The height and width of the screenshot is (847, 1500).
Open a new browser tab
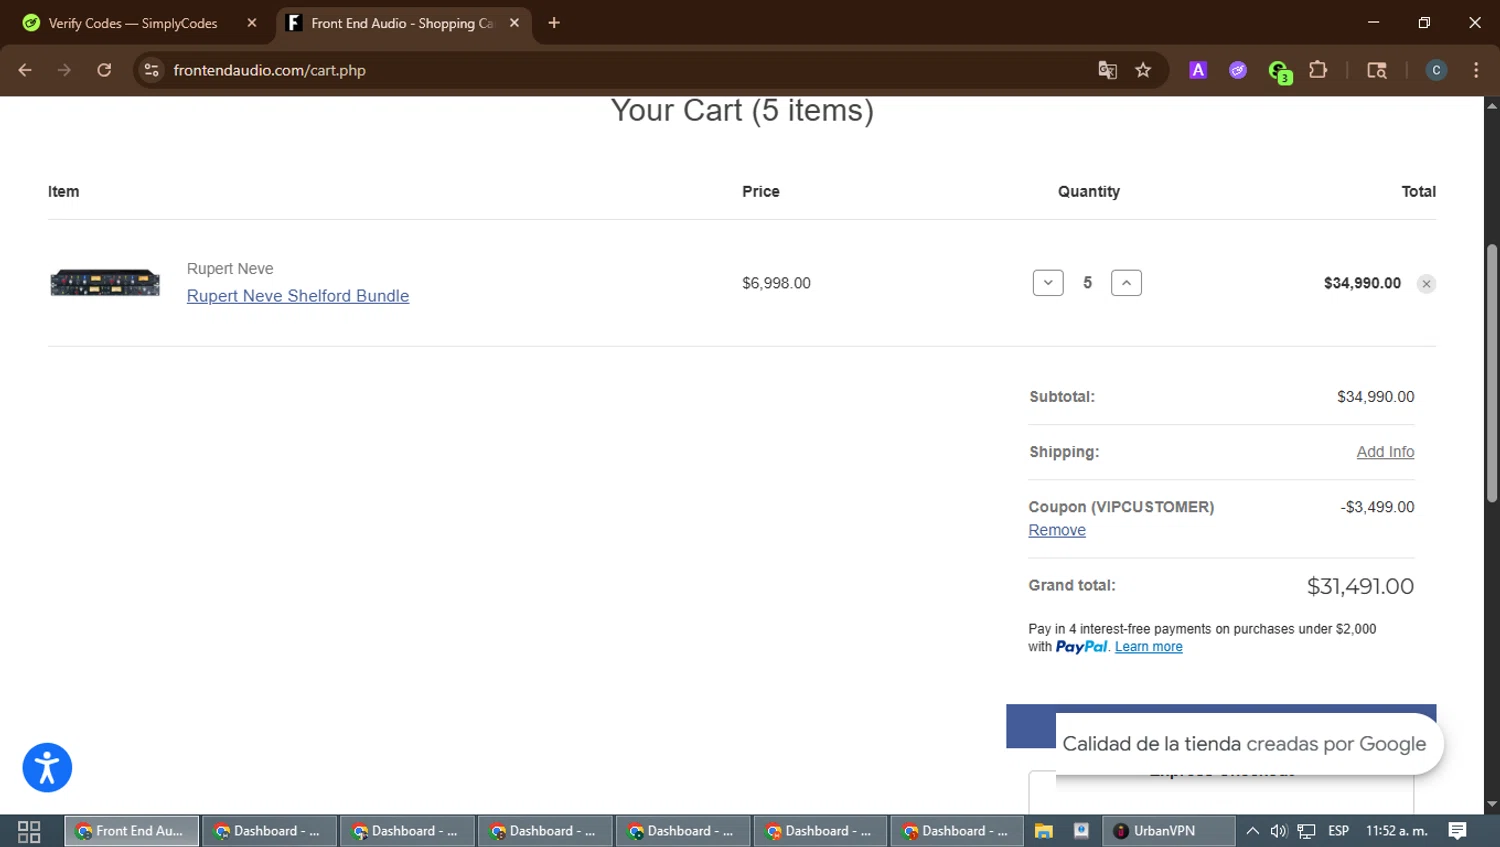[x=554, y=23]
